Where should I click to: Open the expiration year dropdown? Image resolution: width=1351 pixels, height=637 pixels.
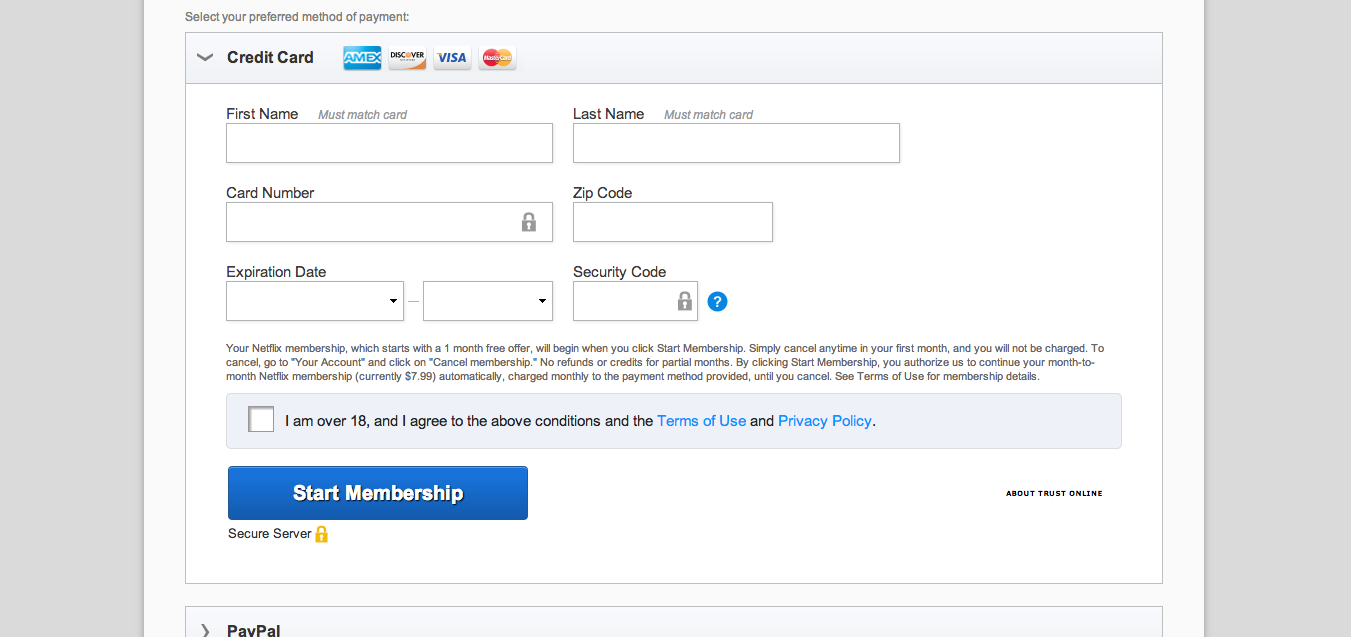[488, 301]
